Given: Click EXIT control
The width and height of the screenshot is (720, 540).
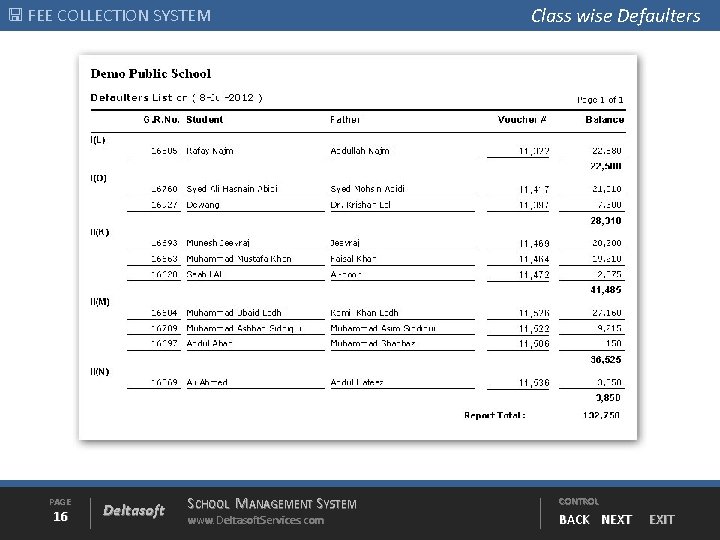Looking at the screenshot, I should [x=661, y=519].
